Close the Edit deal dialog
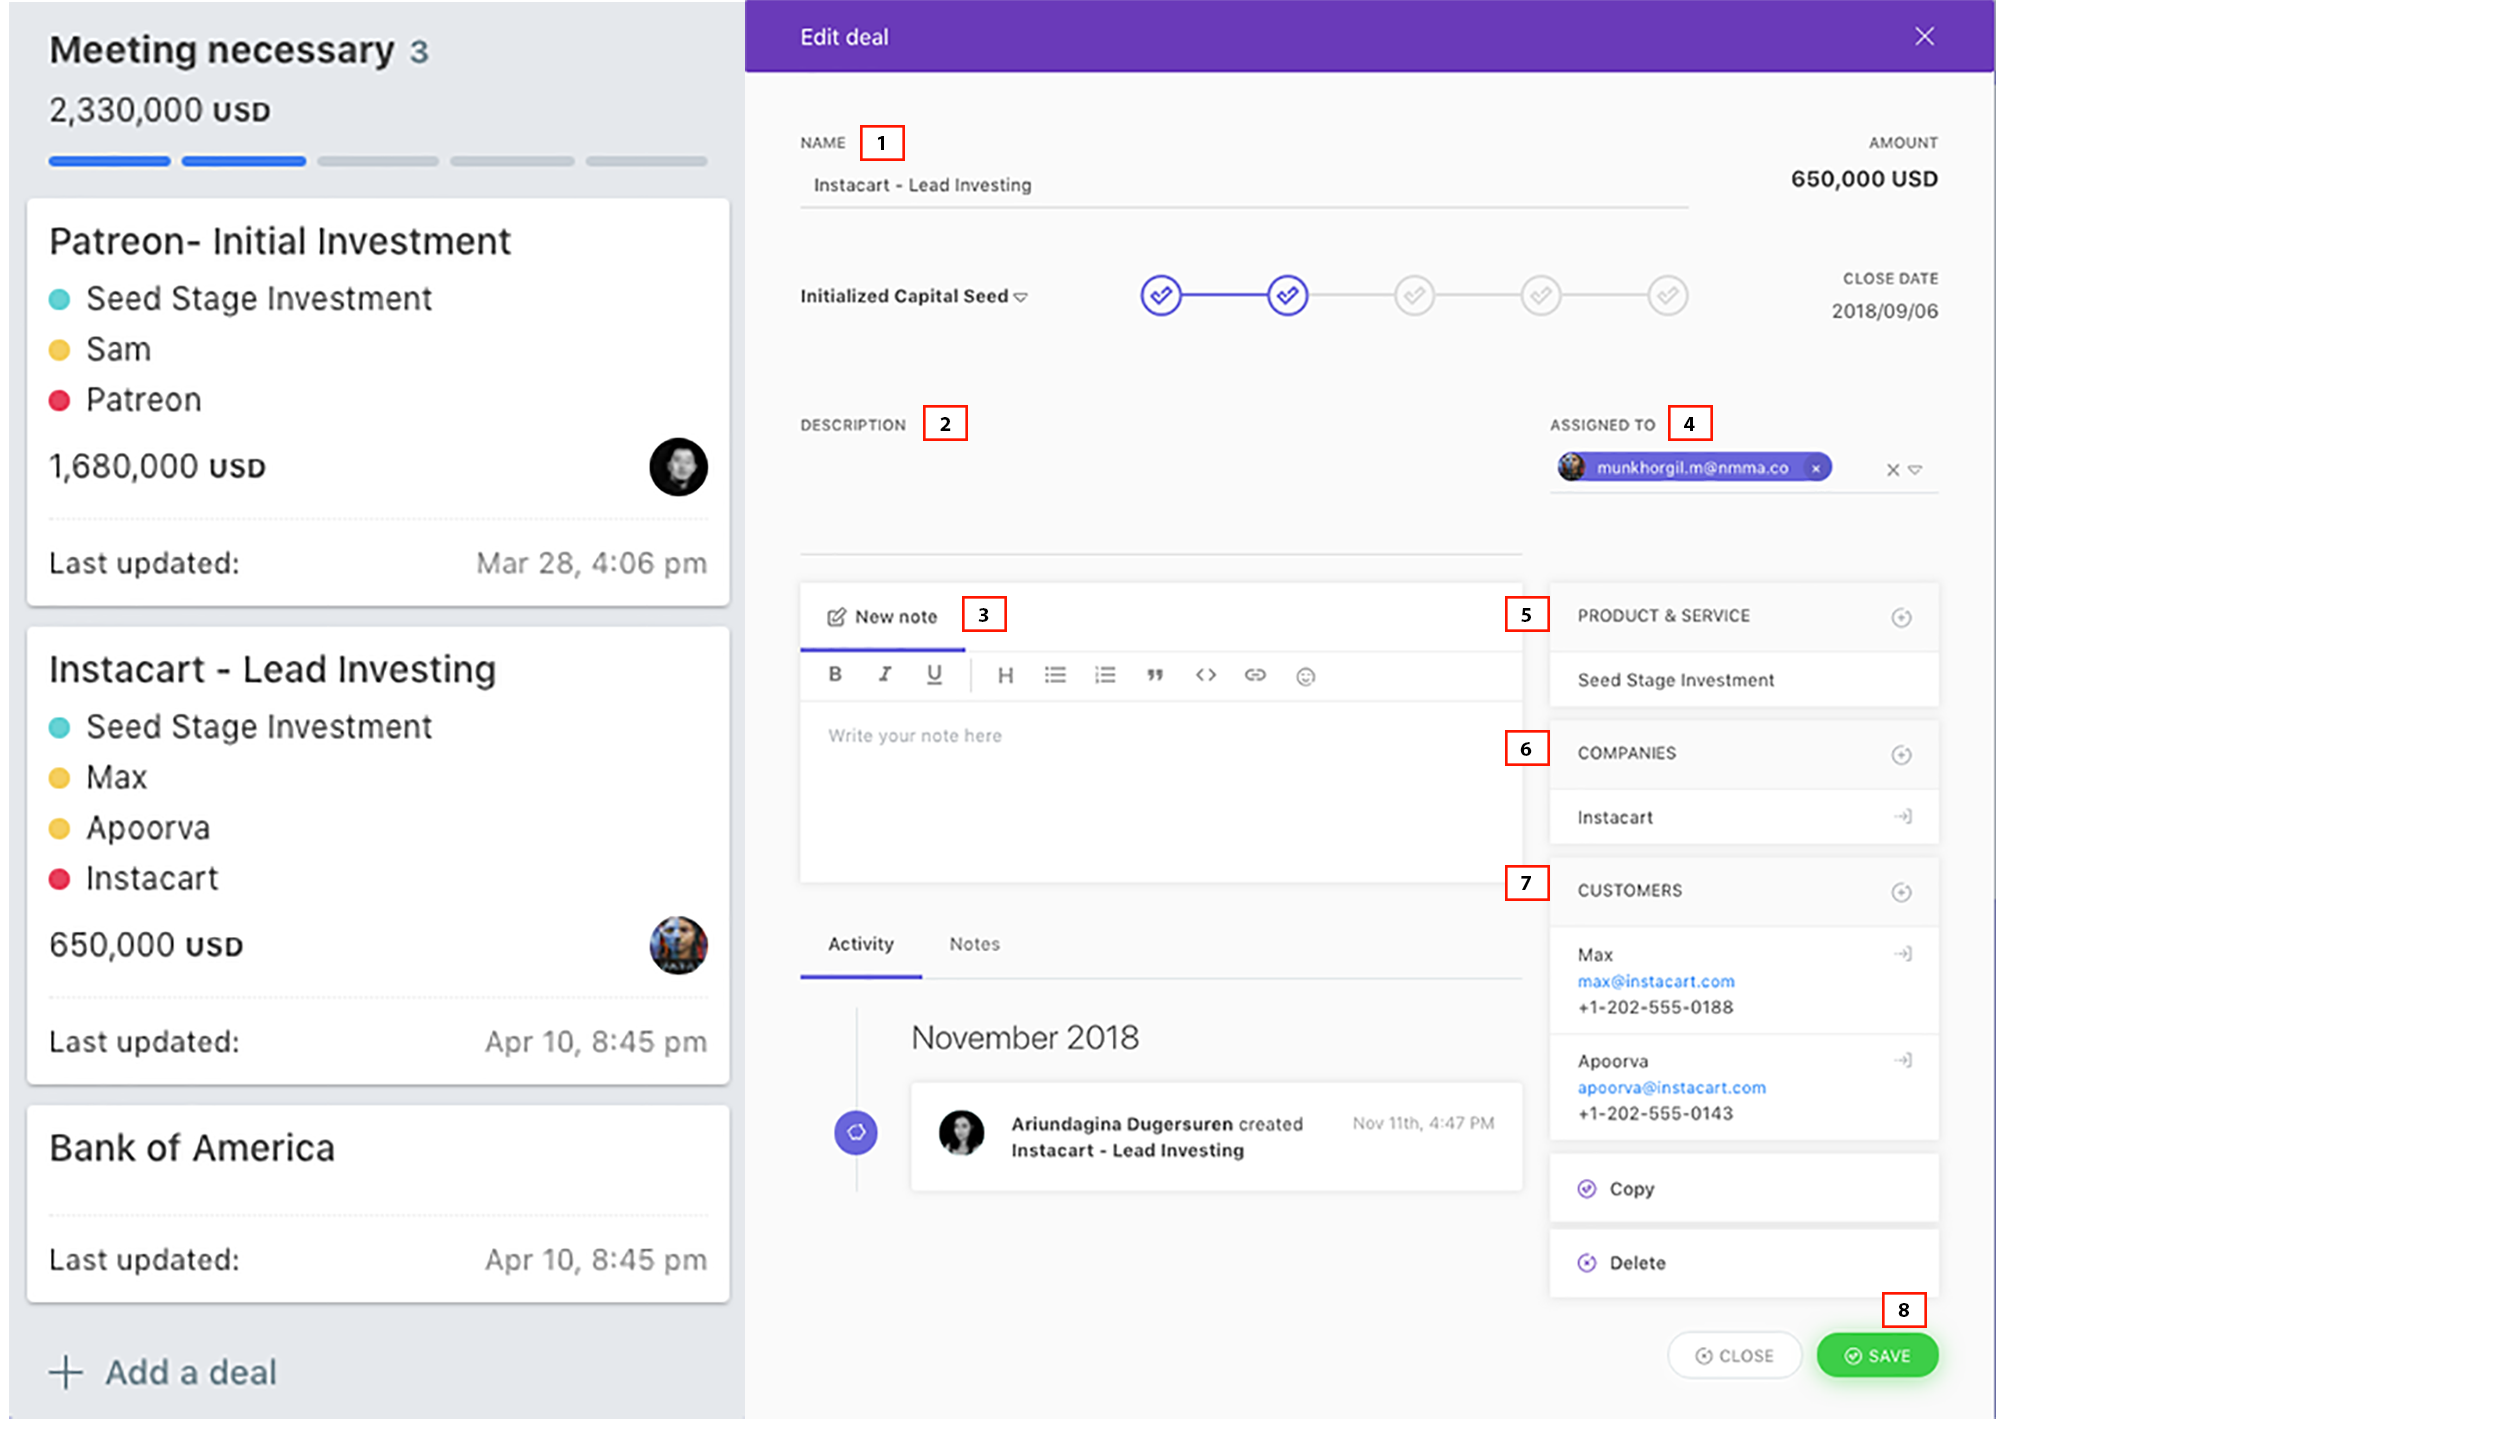This screenshot has width=2500, height=1429. click(x=1924, y=37)
